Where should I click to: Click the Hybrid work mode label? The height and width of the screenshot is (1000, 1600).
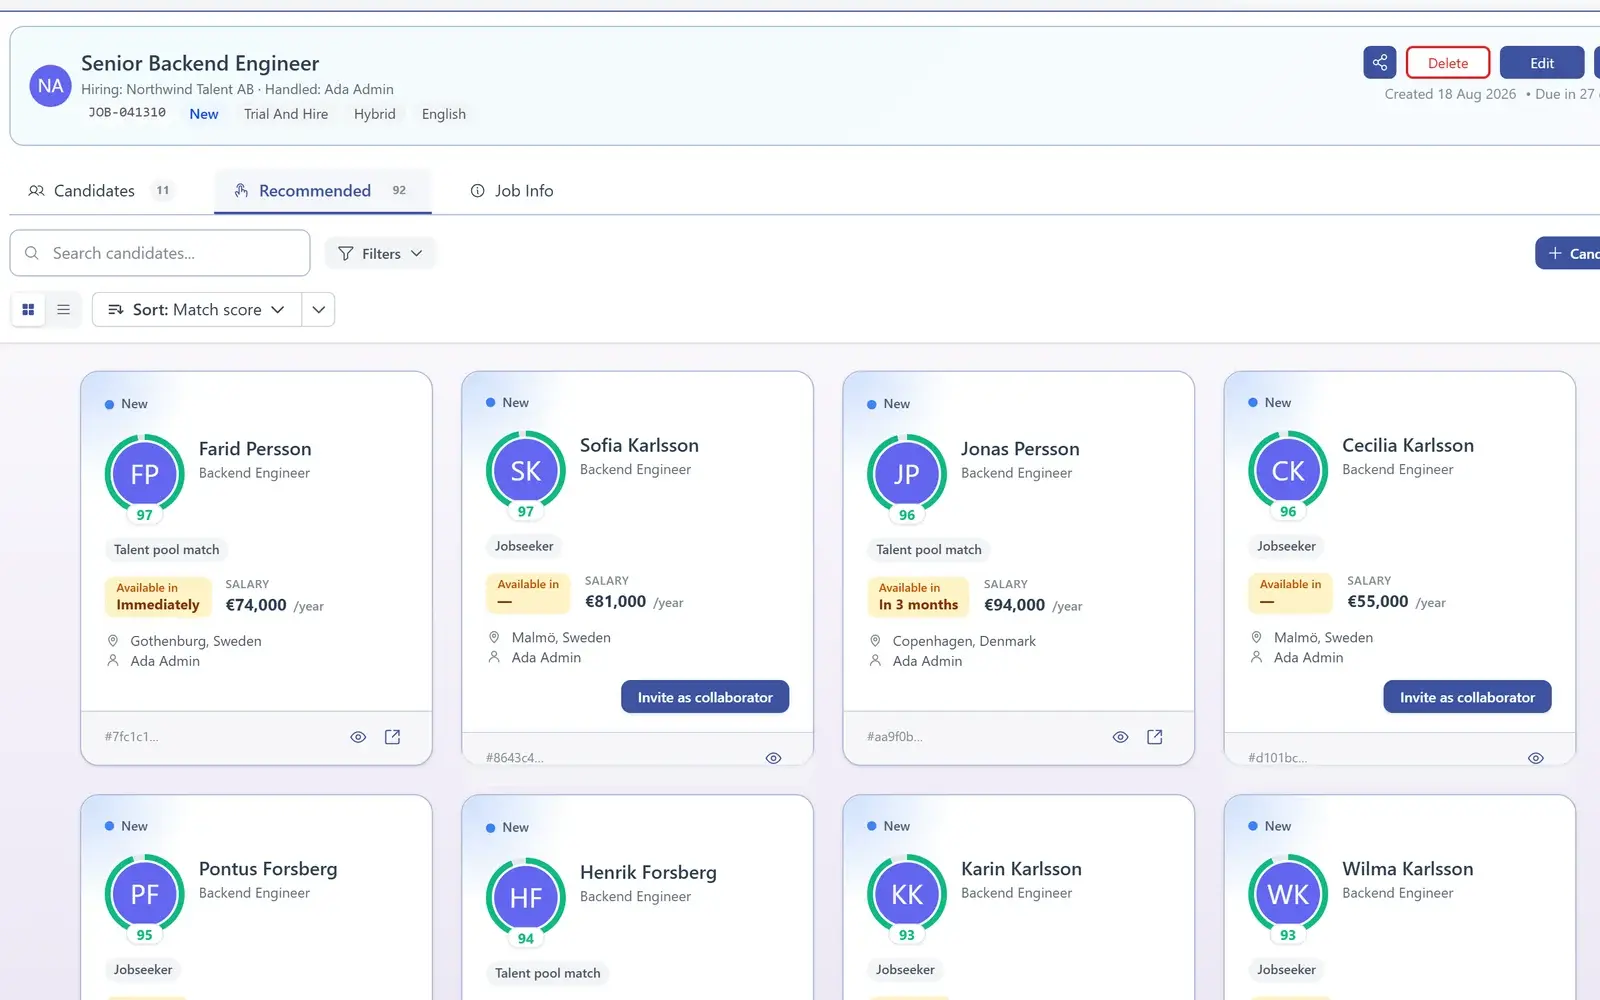pyautogui.click(x=375, y=114)
